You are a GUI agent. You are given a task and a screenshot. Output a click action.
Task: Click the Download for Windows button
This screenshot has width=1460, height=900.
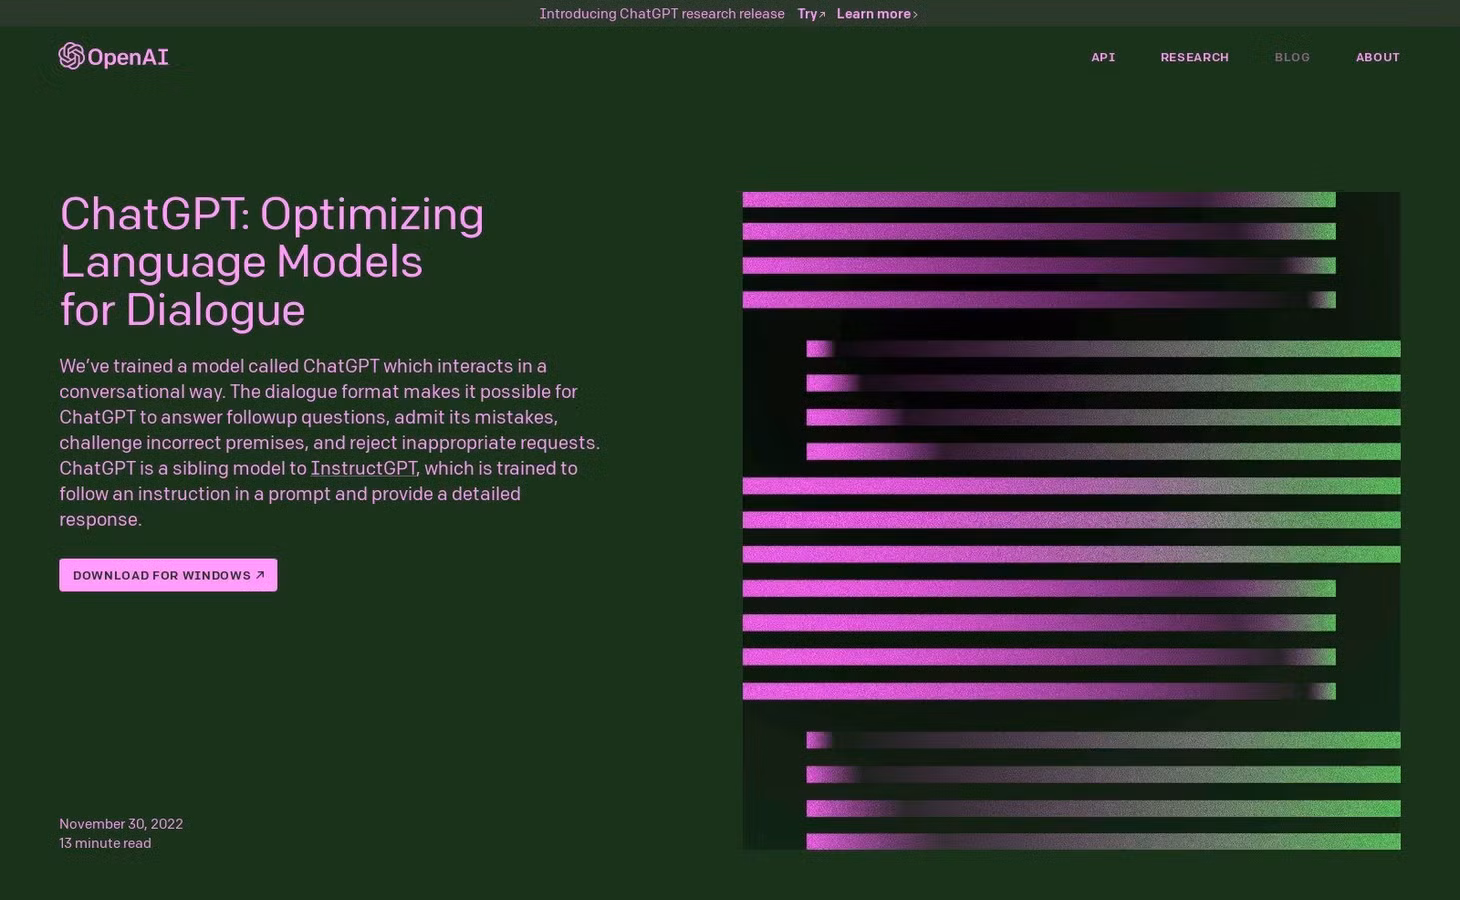(x=168, y=575)
